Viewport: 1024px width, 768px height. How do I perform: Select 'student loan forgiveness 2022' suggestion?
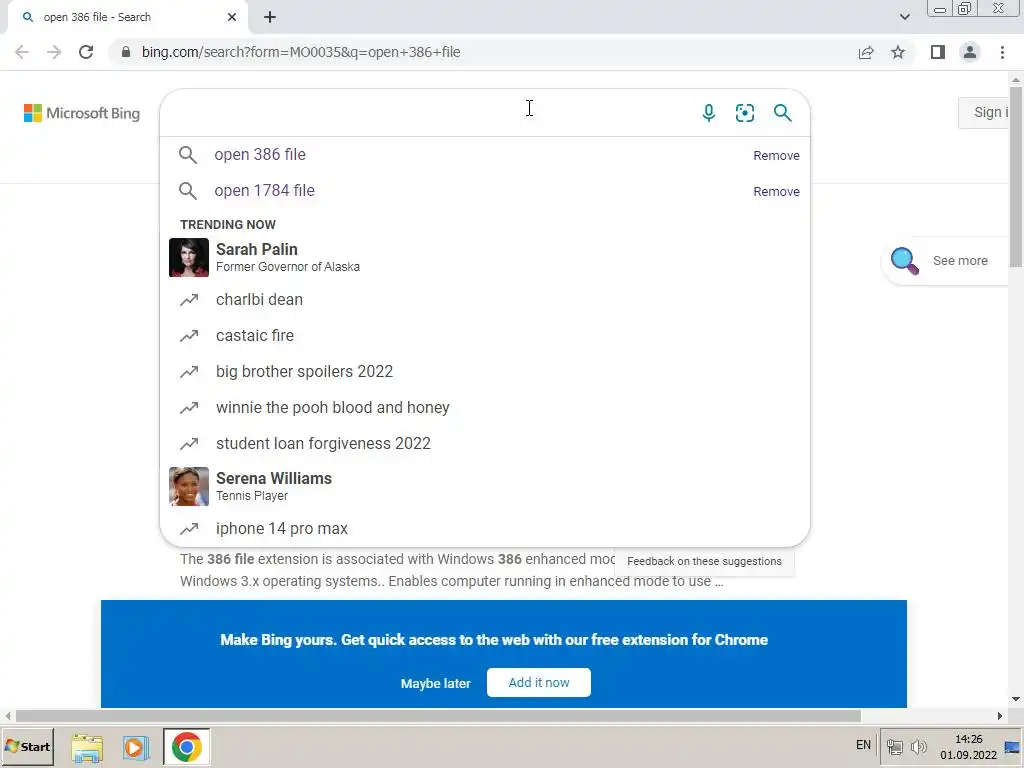(485, 443)
